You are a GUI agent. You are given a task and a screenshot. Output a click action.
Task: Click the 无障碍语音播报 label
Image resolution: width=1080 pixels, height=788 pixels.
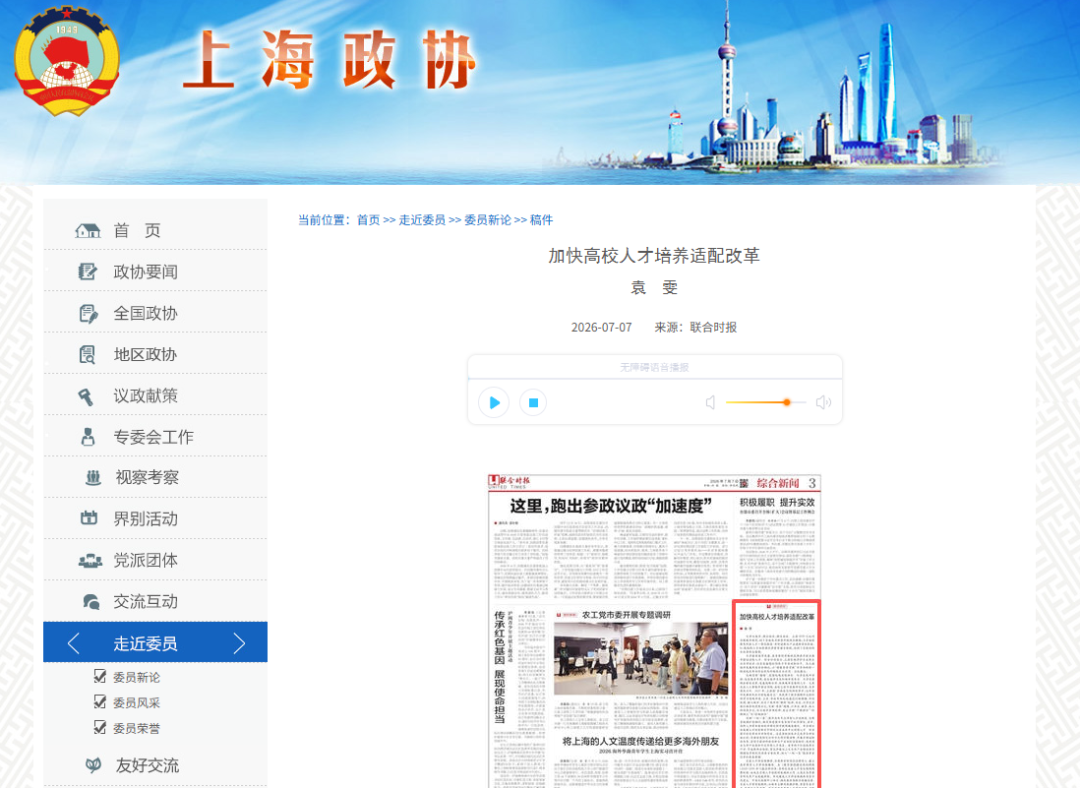point(654,367)
